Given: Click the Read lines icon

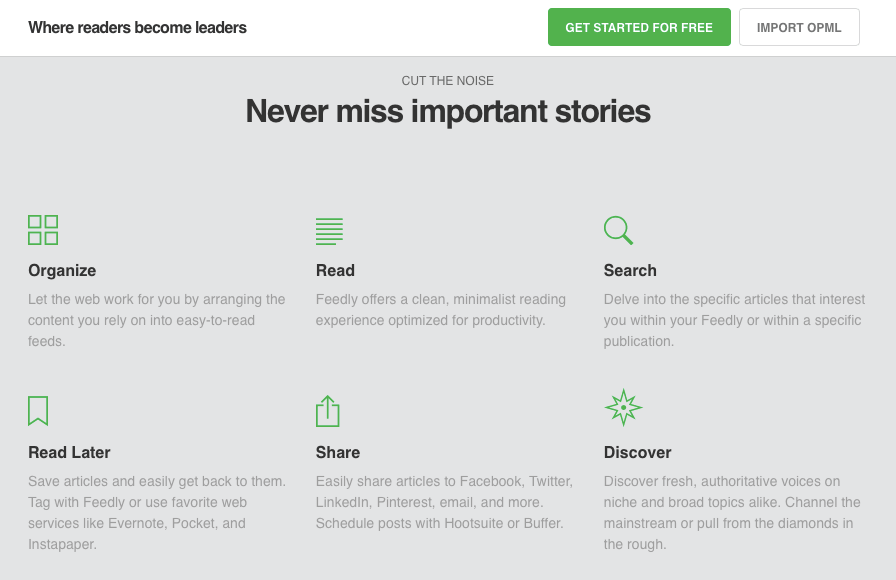Looking at the screenshot, I should click(329, 231).
